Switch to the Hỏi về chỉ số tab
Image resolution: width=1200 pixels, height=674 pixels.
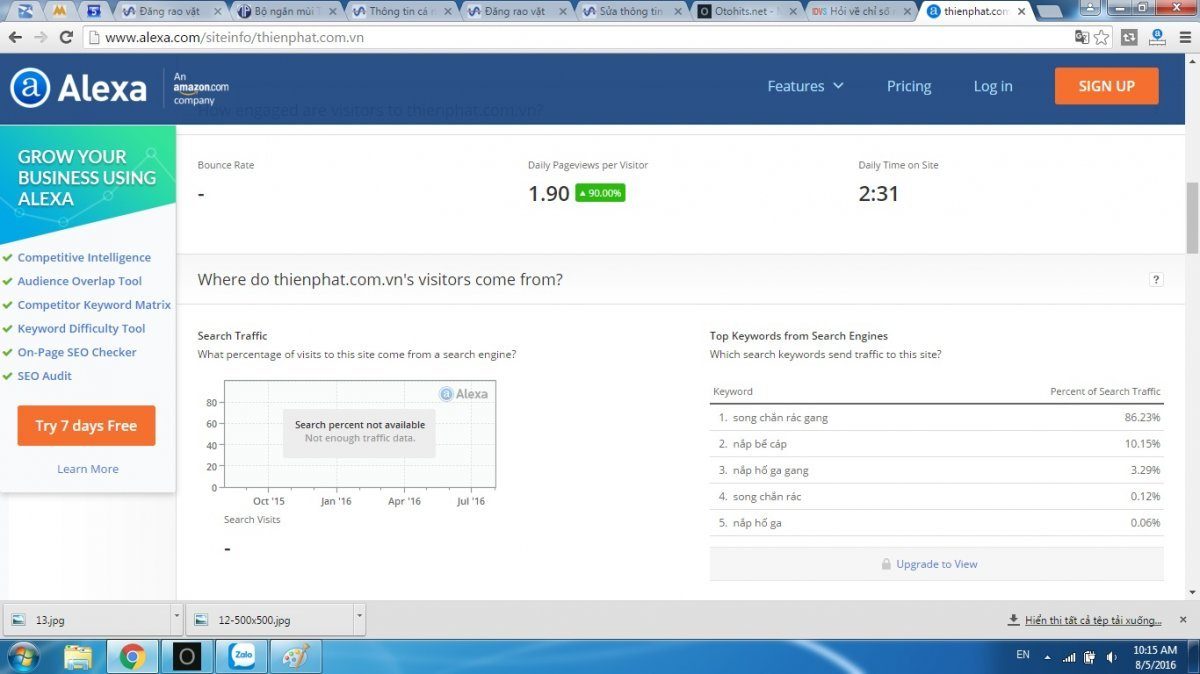click(x=861, y=11)
